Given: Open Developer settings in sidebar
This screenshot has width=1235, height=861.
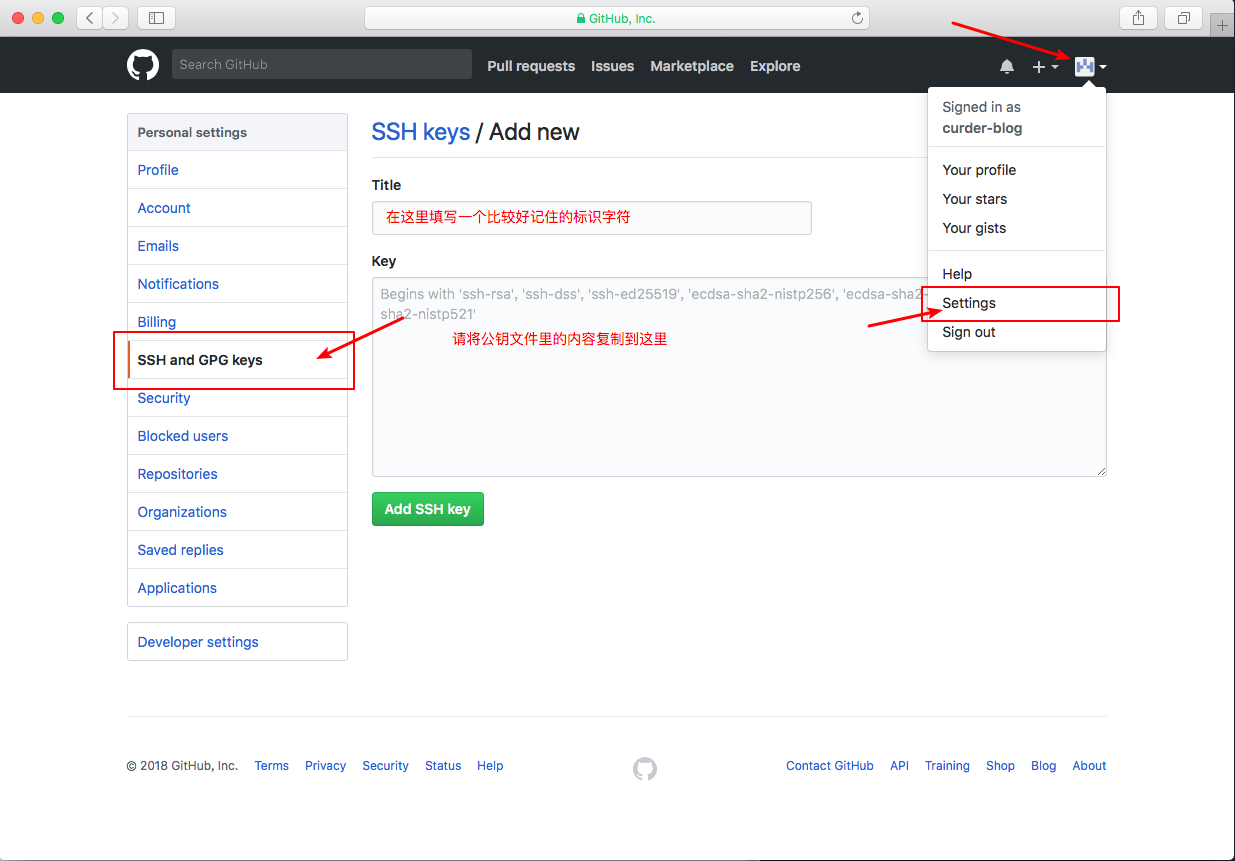Looking at the screenshot, I should (x=237, y=642).
